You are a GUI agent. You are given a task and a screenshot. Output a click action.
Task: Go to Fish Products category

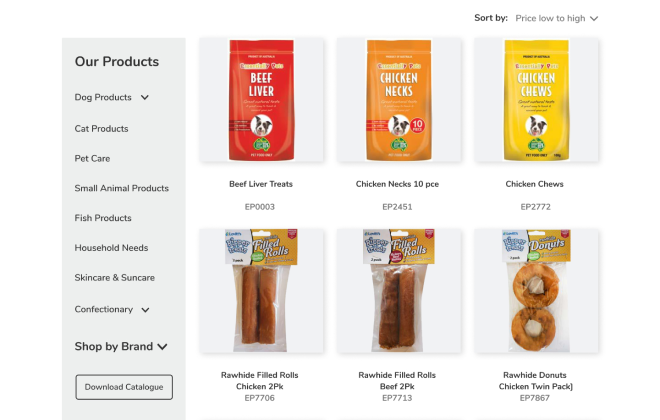[x=103, y=218]
